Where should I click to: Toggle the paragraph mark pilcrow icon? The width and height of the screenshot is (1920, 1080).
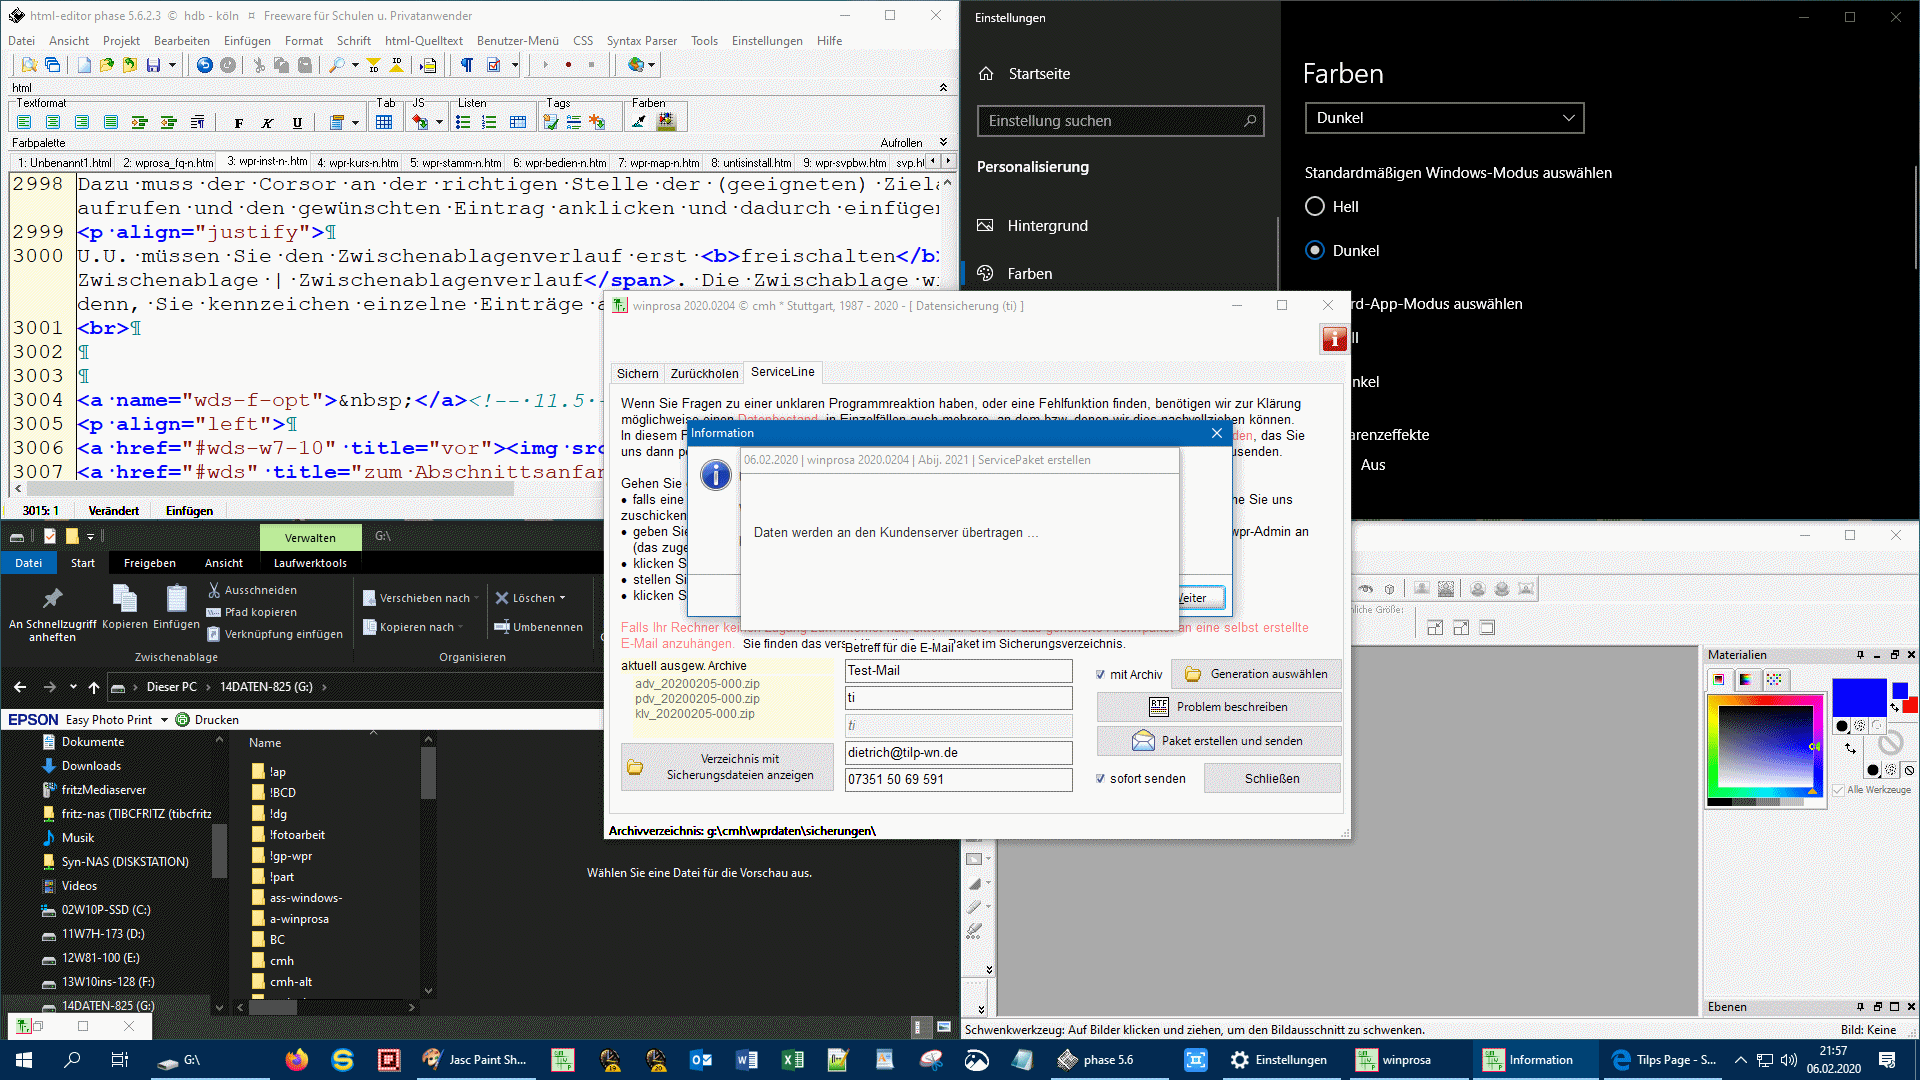(466, 65)
